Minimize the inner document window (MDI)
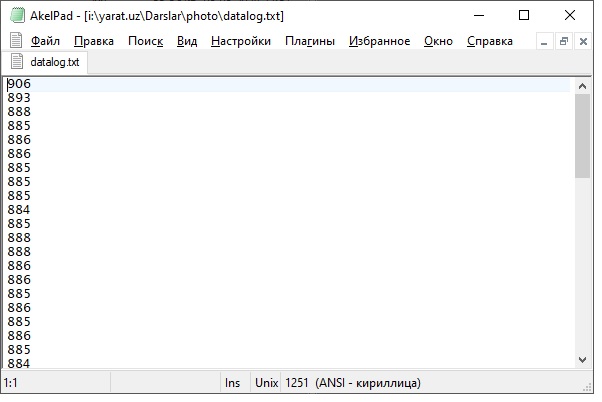The width and height of the screenshot is (602, 402). click(x=545, y=41)
